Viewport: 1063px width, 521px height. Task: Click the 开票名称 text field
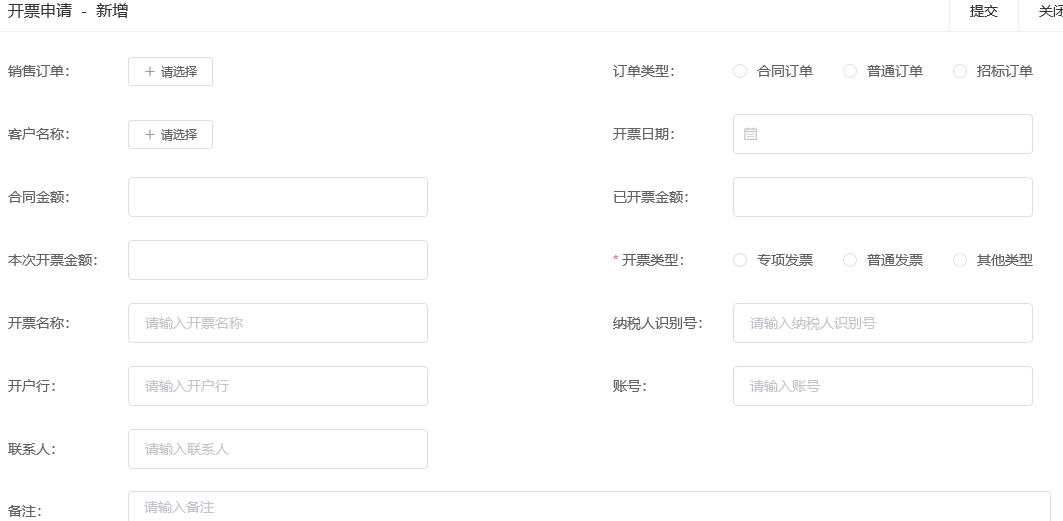pos(278,323)
